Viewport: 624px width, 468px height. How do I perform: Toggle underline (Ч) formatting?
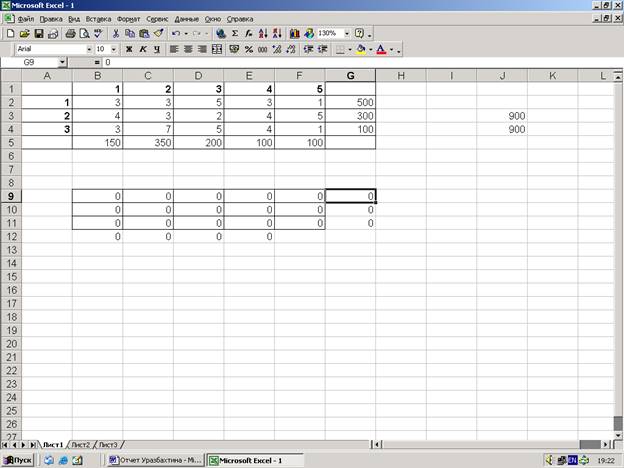click(157, 49)
